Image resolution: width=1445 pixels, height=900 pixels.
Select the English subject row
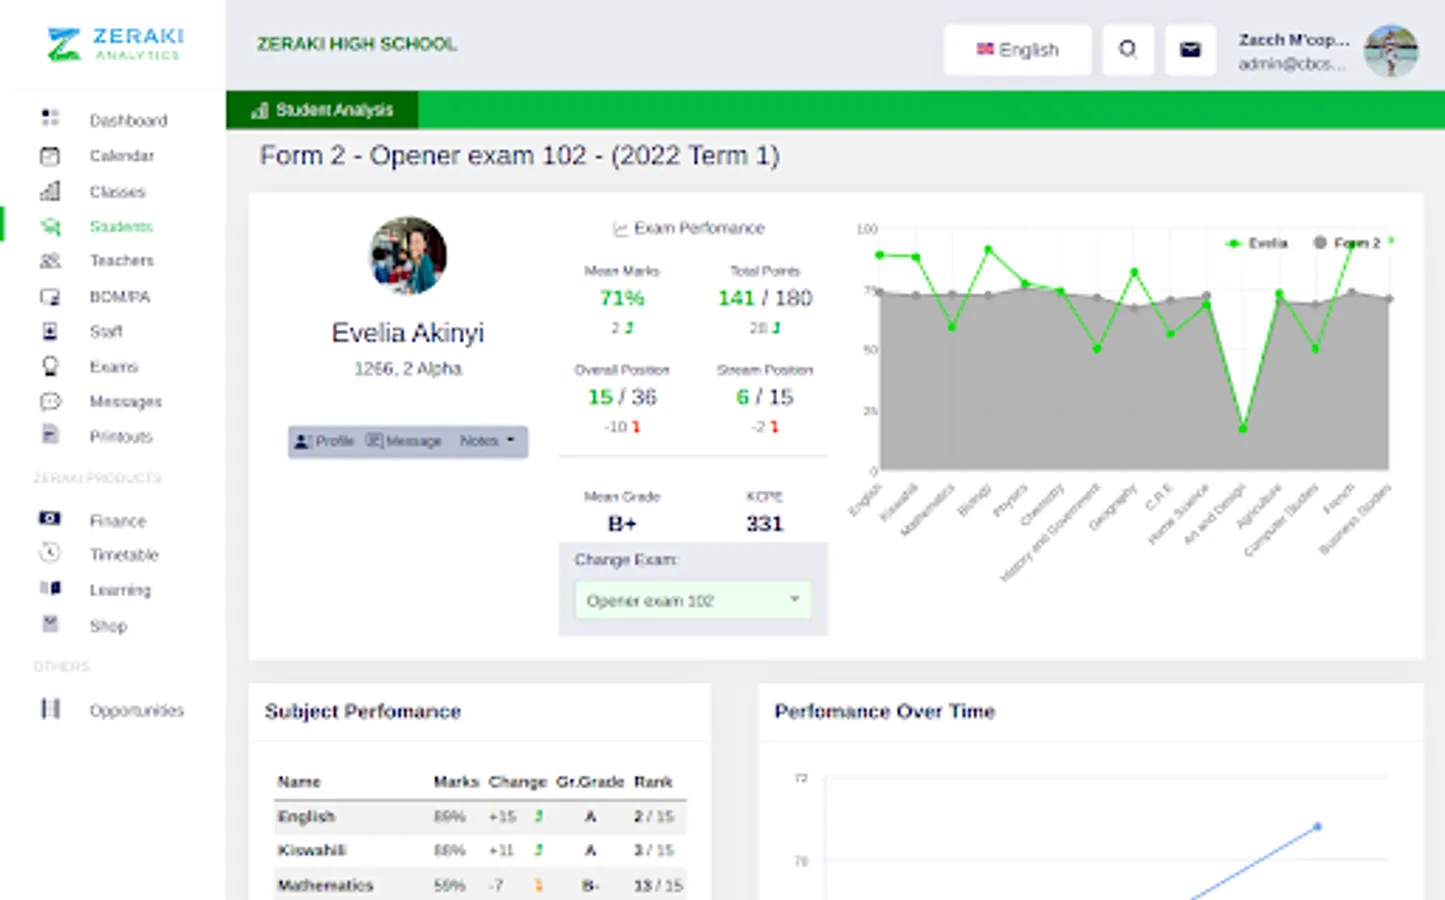[x=480, y=817]
